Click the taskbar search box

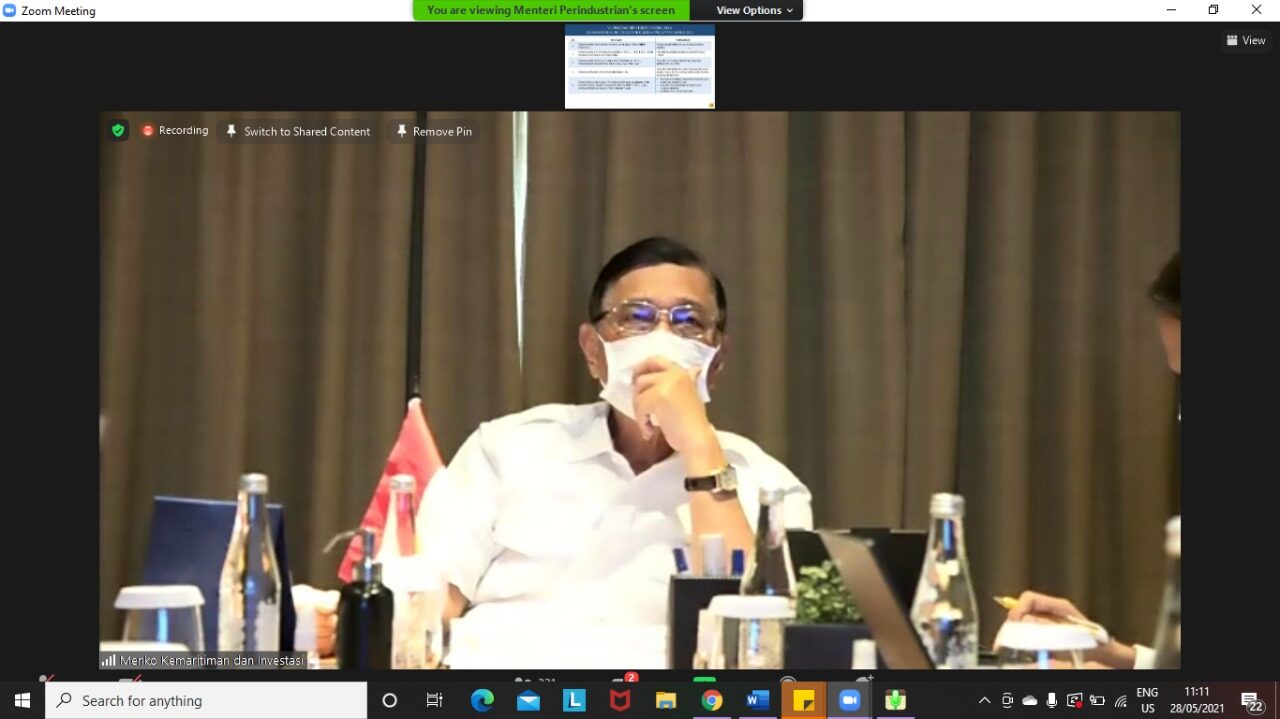click(x=206, y=701)
